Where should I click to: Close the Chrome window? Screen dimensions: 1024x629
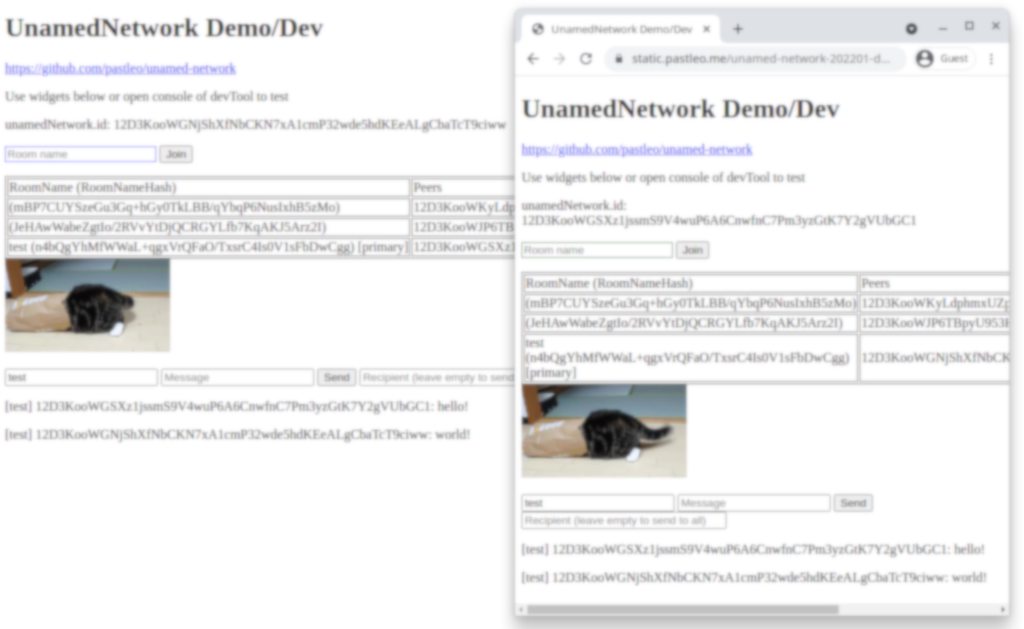(x=995, y=26)
